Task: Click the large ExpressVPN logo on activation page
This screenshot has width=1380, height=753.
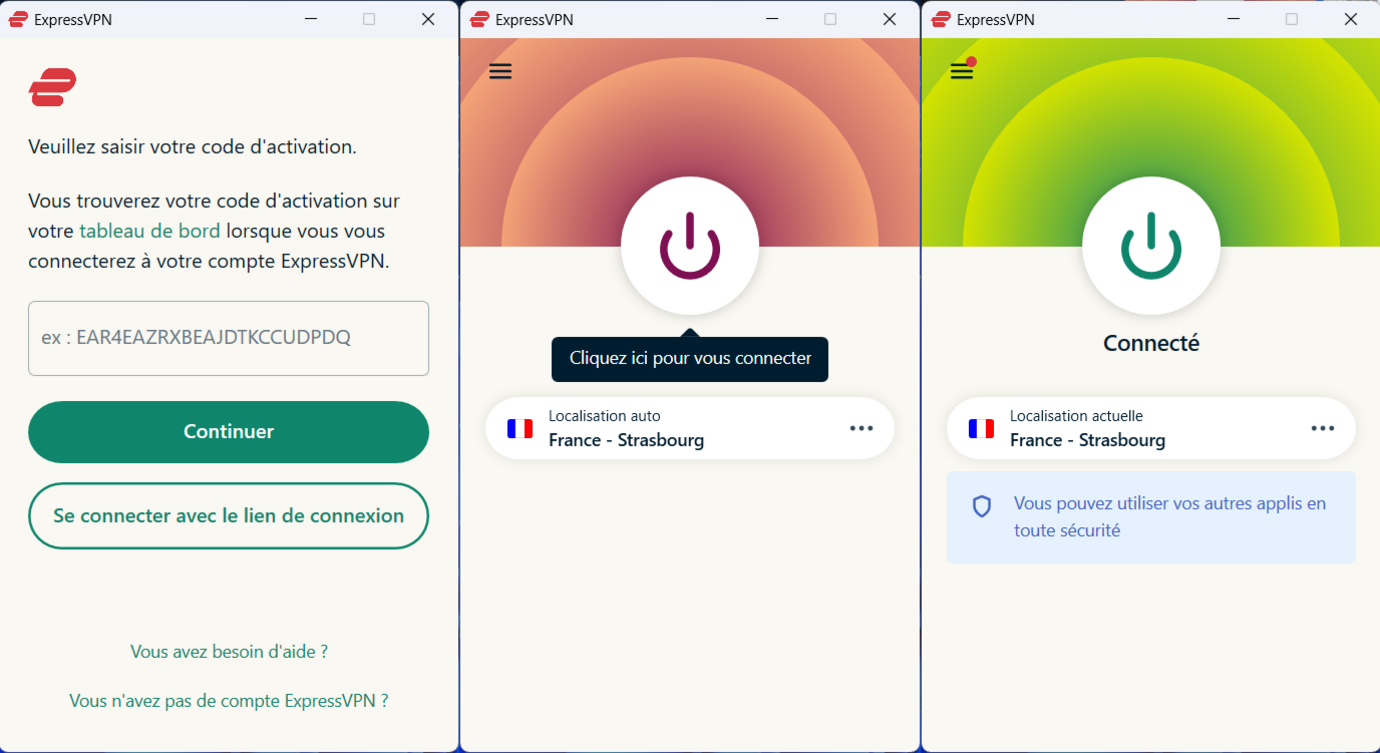Action: (x=52, y=88)
